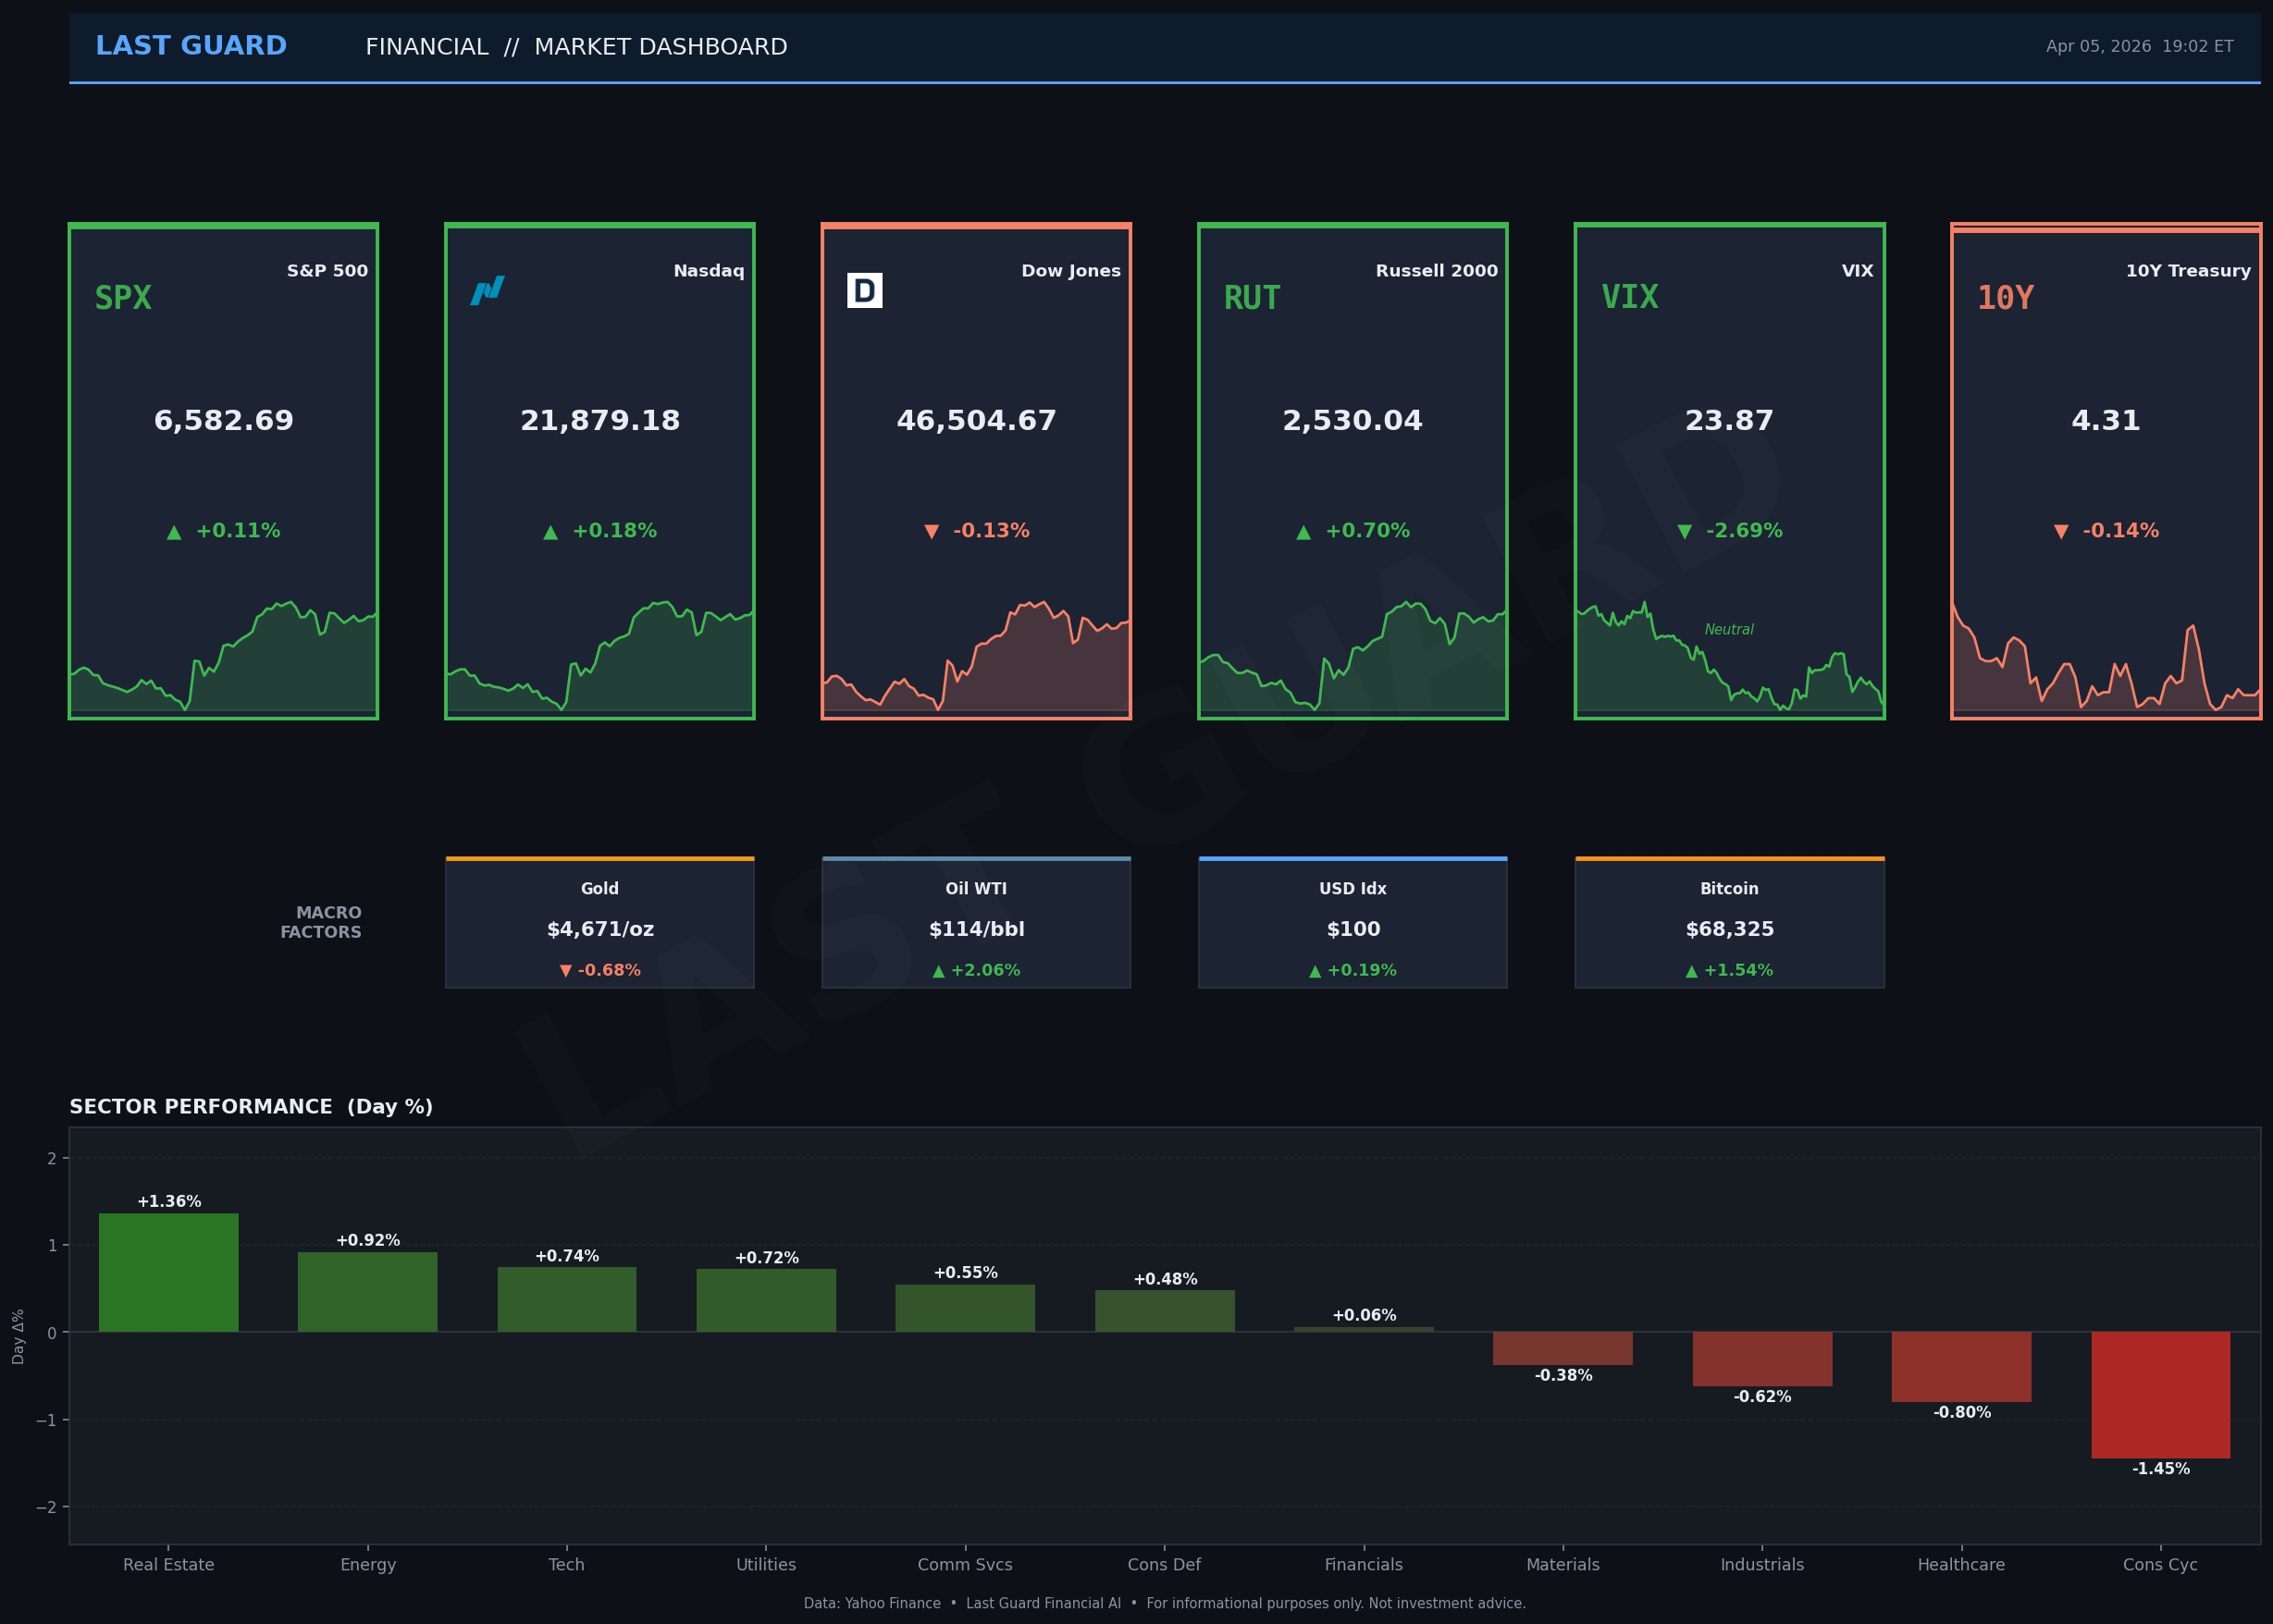Click the SPX ticker symbol
This screenshot has width=2273, height=1624.
pyautogui.click(x=123, y=298)
